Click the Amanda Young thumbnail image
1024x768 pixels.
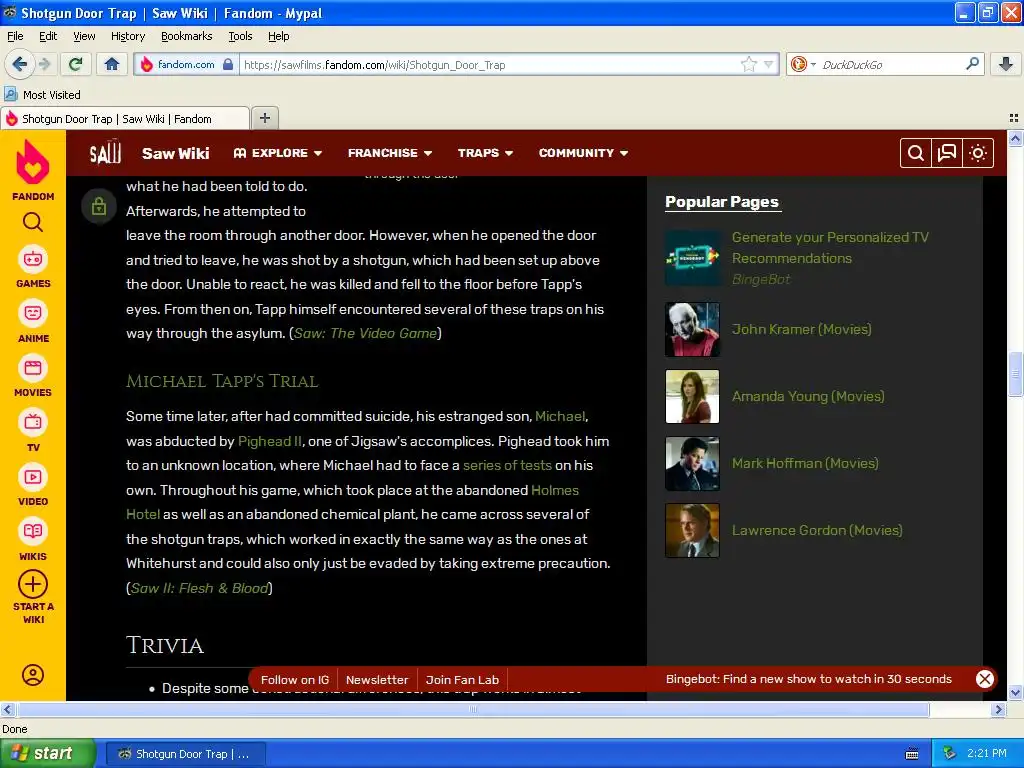[x=692, y=396]
